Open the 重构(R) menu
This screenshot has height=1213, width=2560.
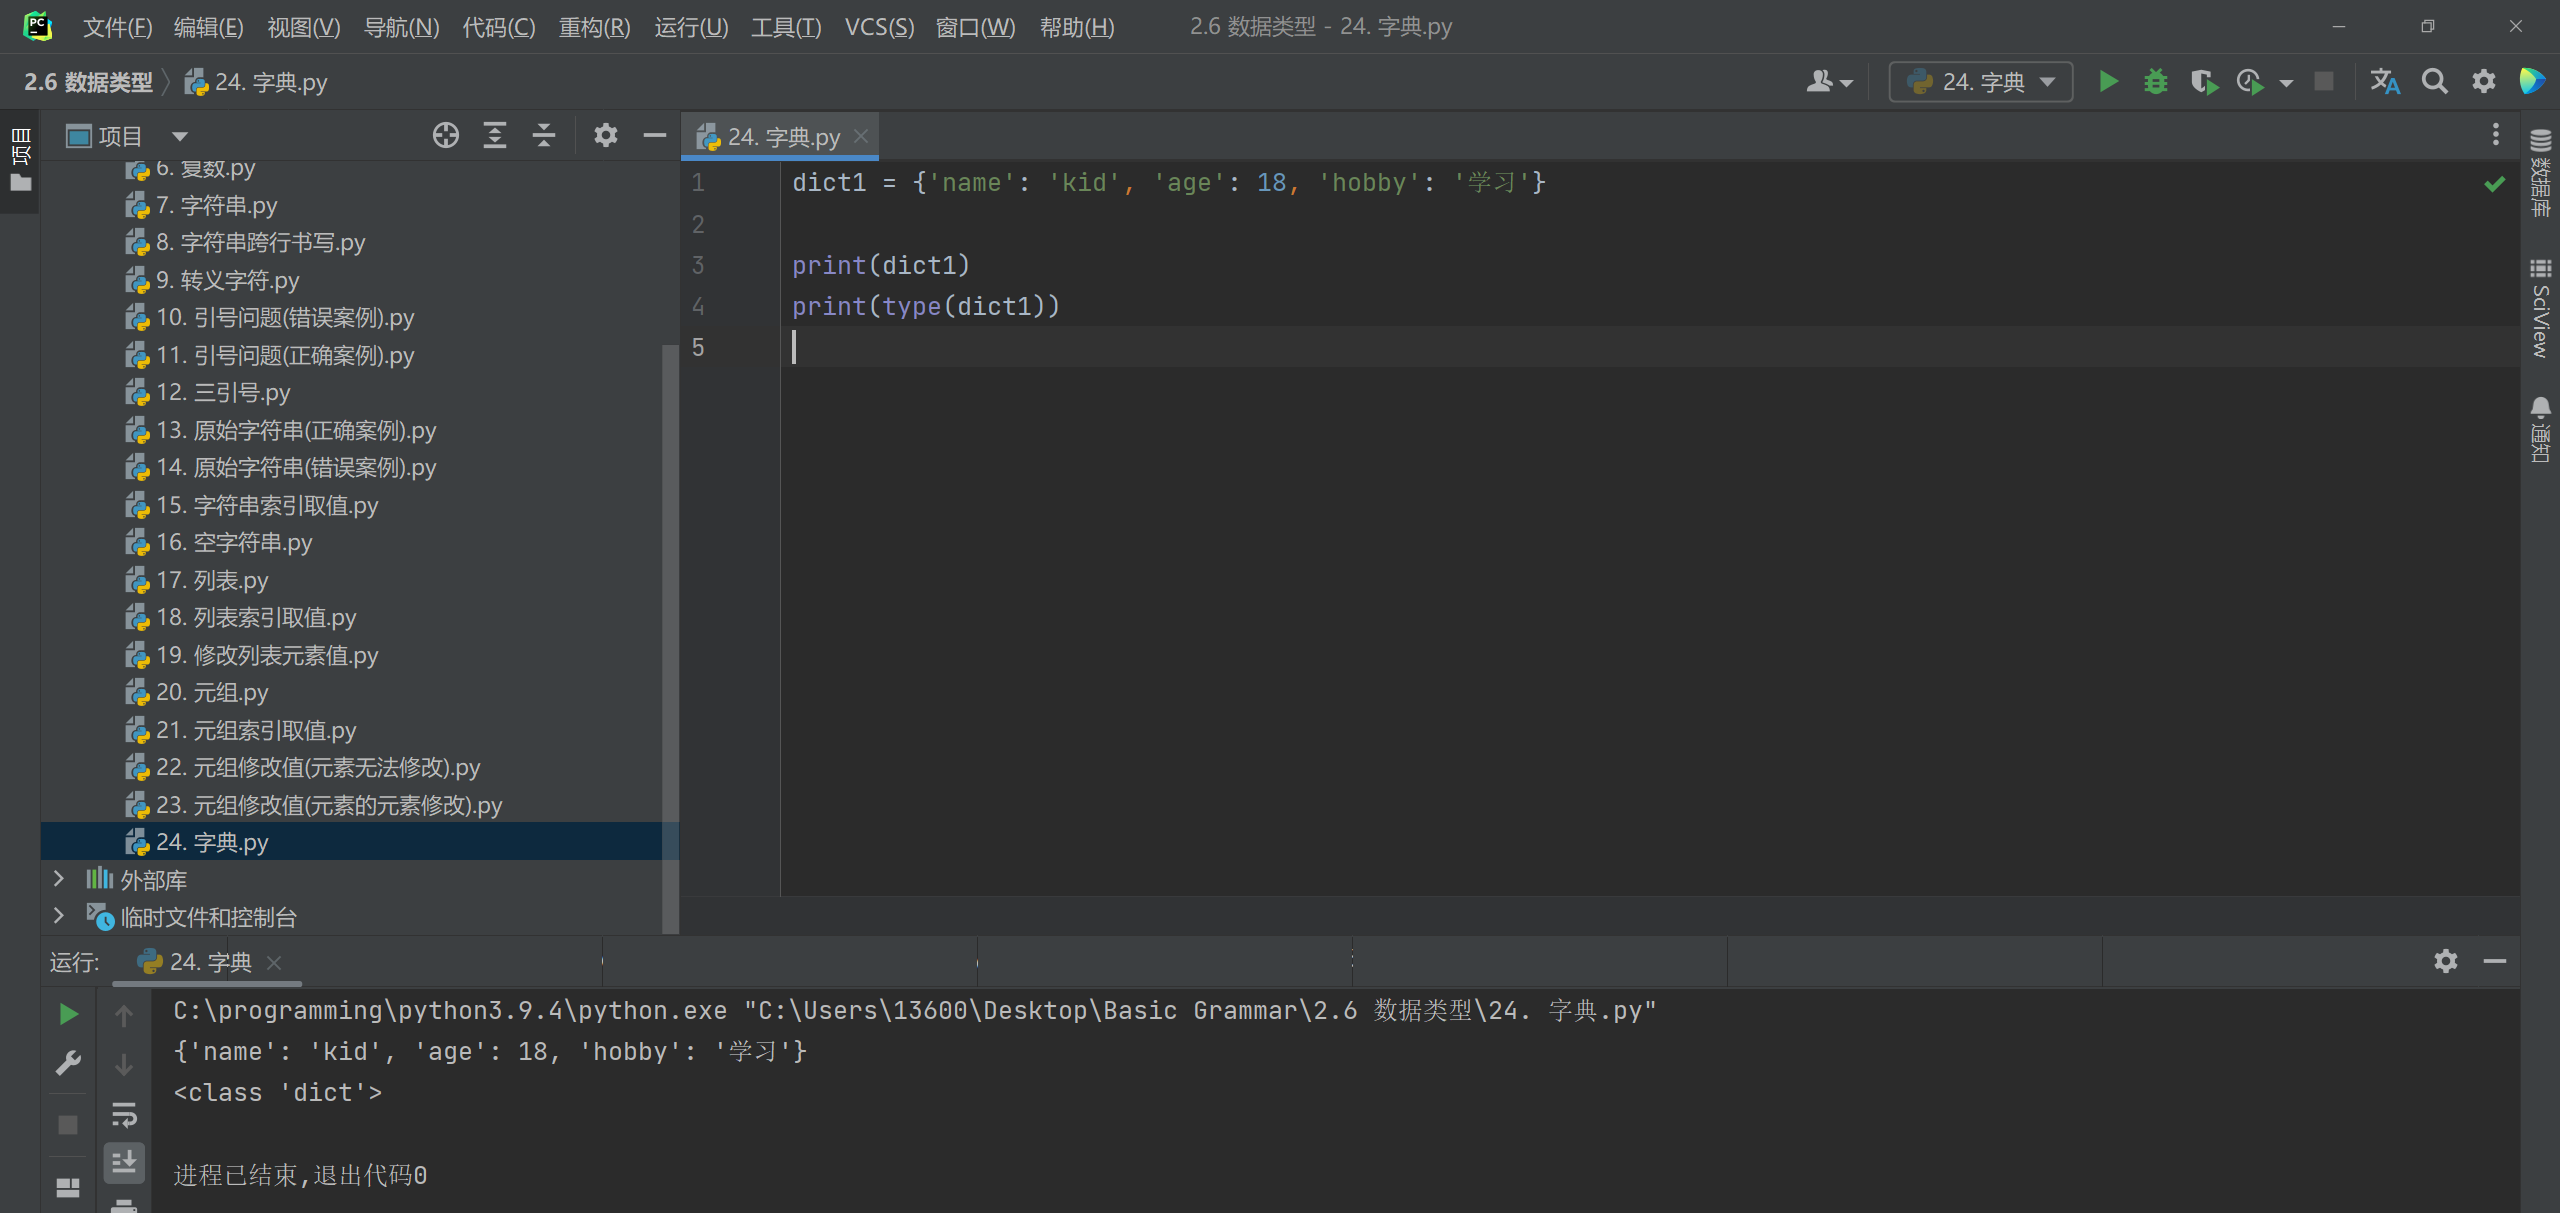coord(594,27)
